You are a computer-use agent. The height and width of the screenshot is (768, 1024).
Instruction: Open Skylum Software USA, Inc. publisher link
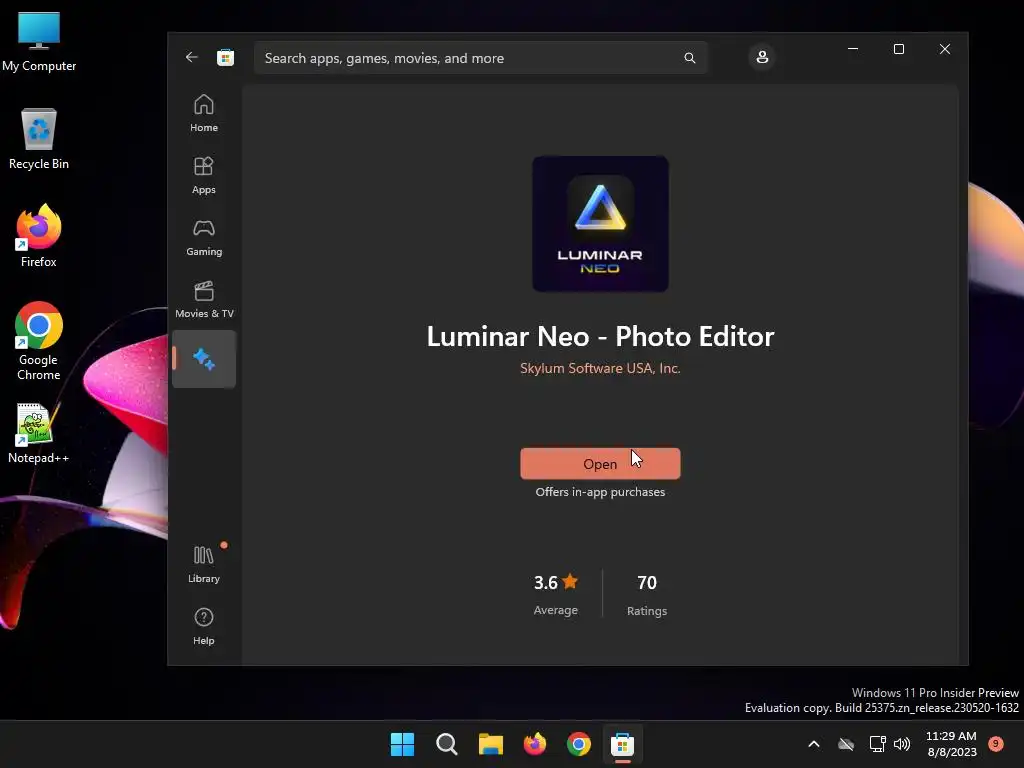point(600,368)
